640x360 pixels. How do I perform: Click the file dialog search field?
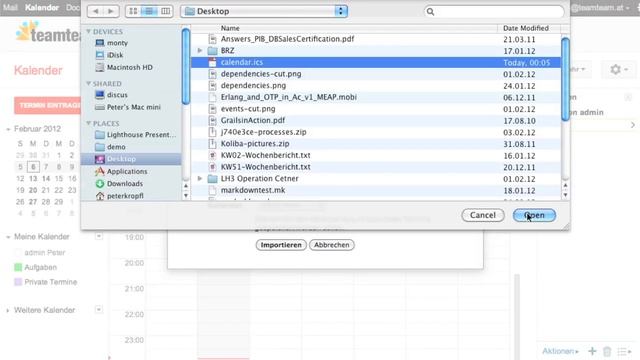pos(494,11)
